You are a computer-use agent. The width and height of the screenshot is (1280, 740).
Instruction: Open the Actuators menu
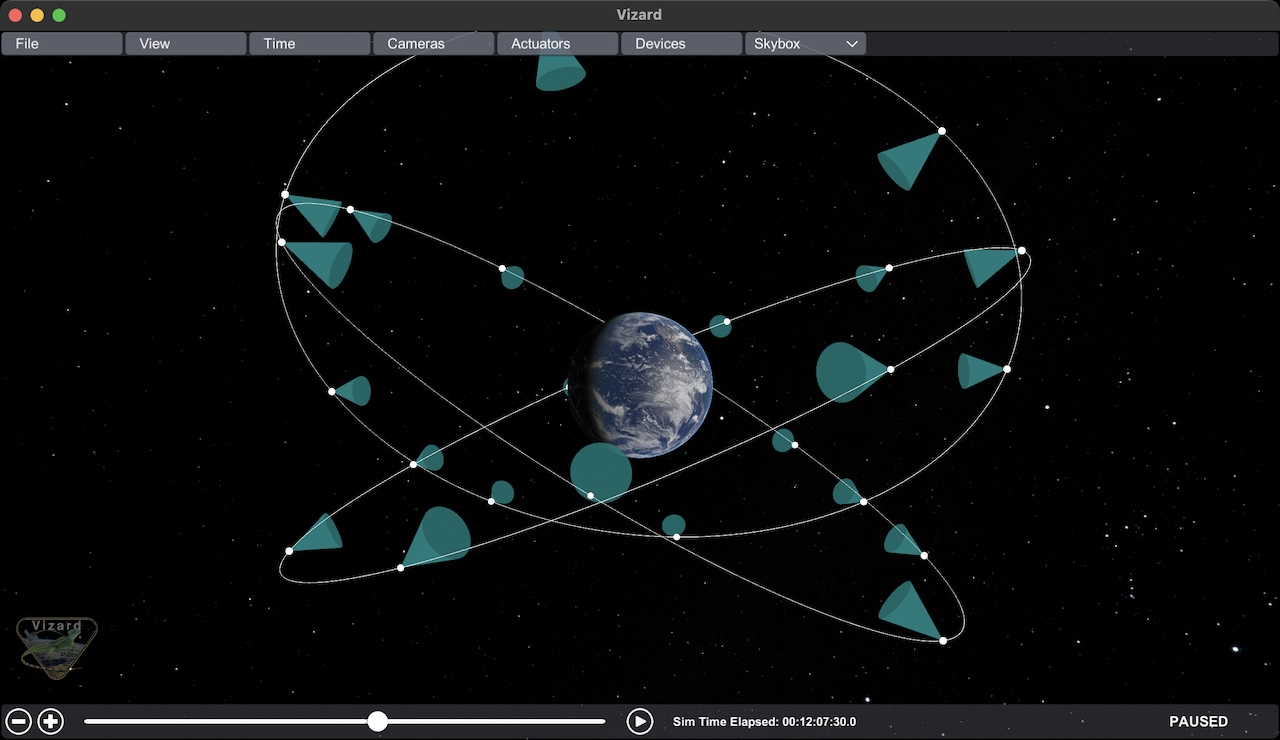pyautogui.click(x=558, y=44)
